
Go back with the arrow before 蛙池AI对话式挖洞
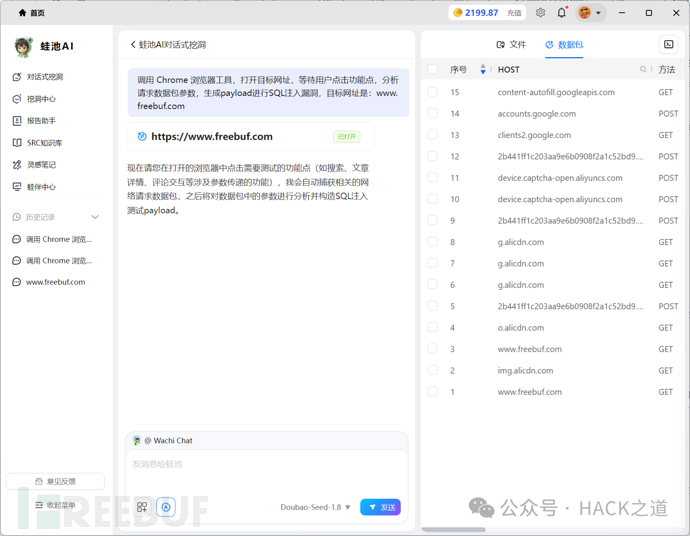[133, 44]
